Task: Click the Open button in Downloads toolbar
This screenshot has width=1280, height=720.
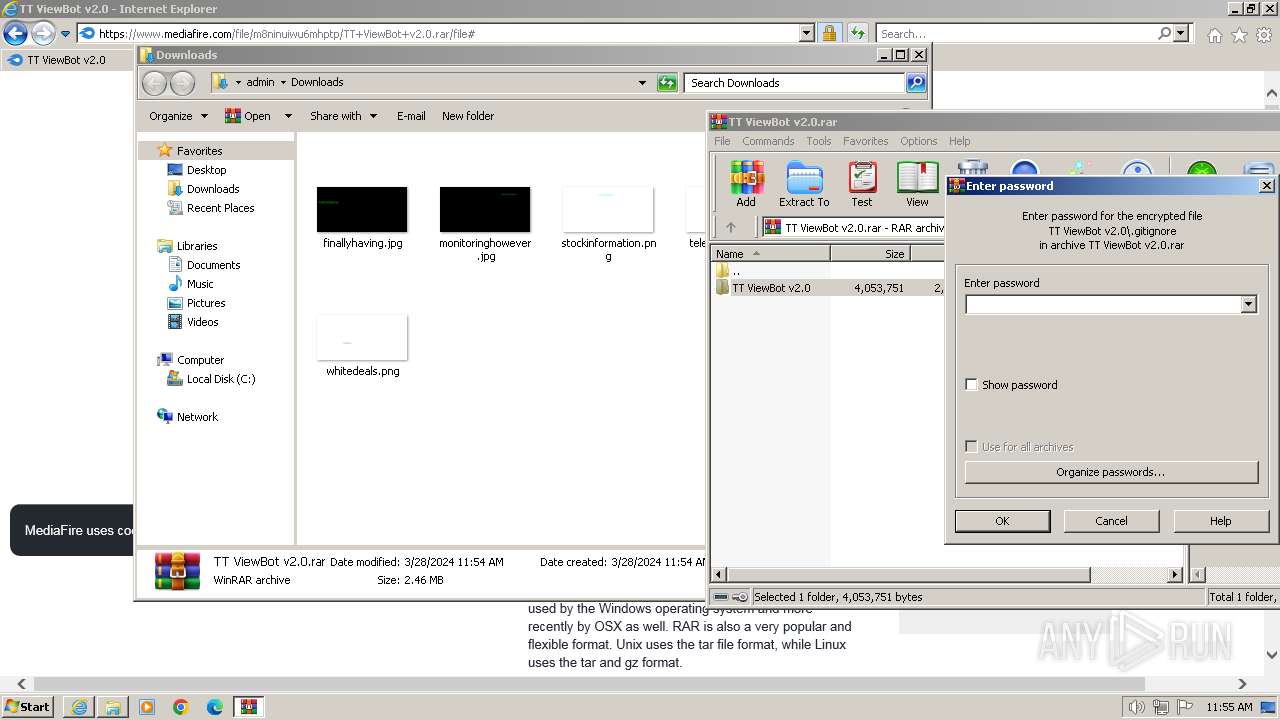Action: tap(247, 116)
